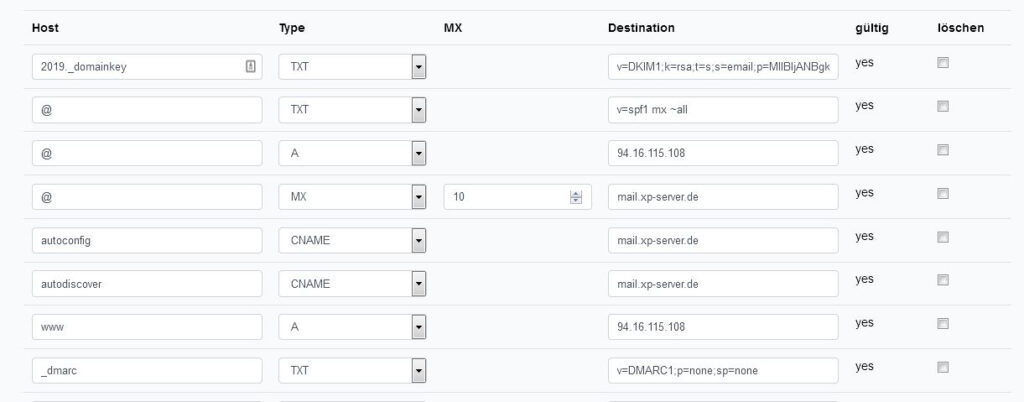The height and width of the screenshot is (402, 1024).
Task: Tick löschen checkbox for the spf1 TXT record
Action: pyautogui.click(x=942, y=106)
